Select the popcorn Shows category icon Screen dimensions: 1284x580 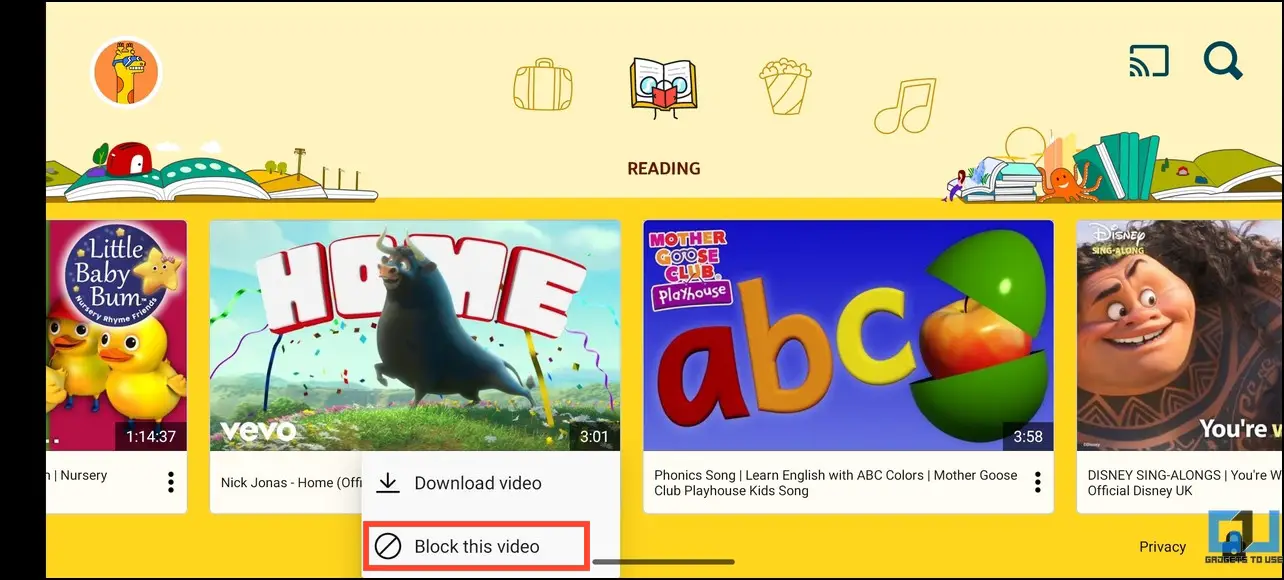[x=785, y=85]
